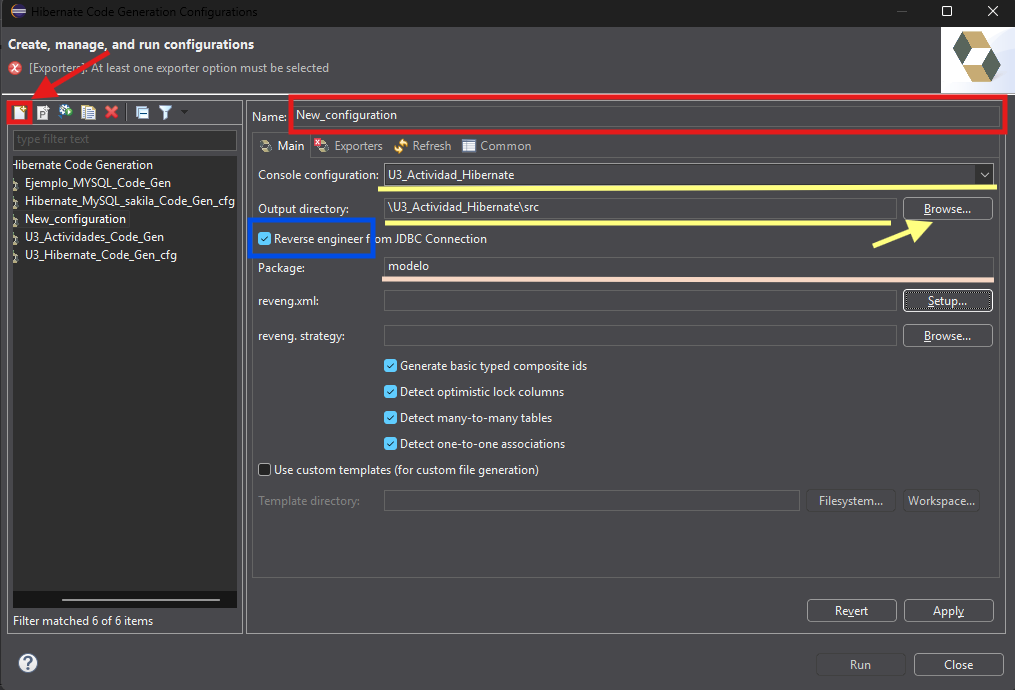
Task: Click the New launch configuration icon
Action: [19, 113]
